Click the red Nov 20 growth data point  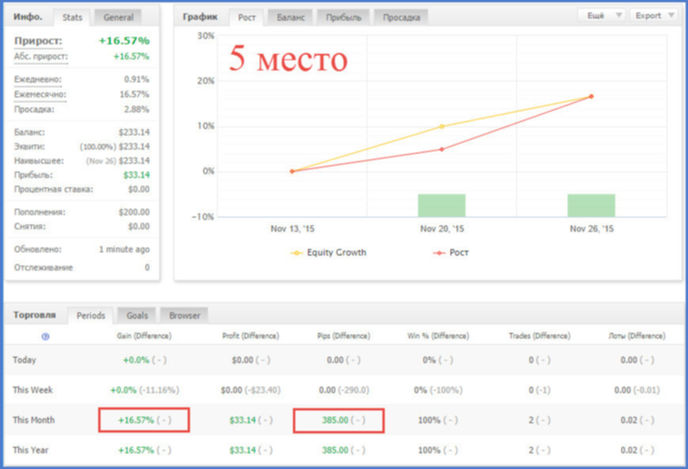click(442, 149)
